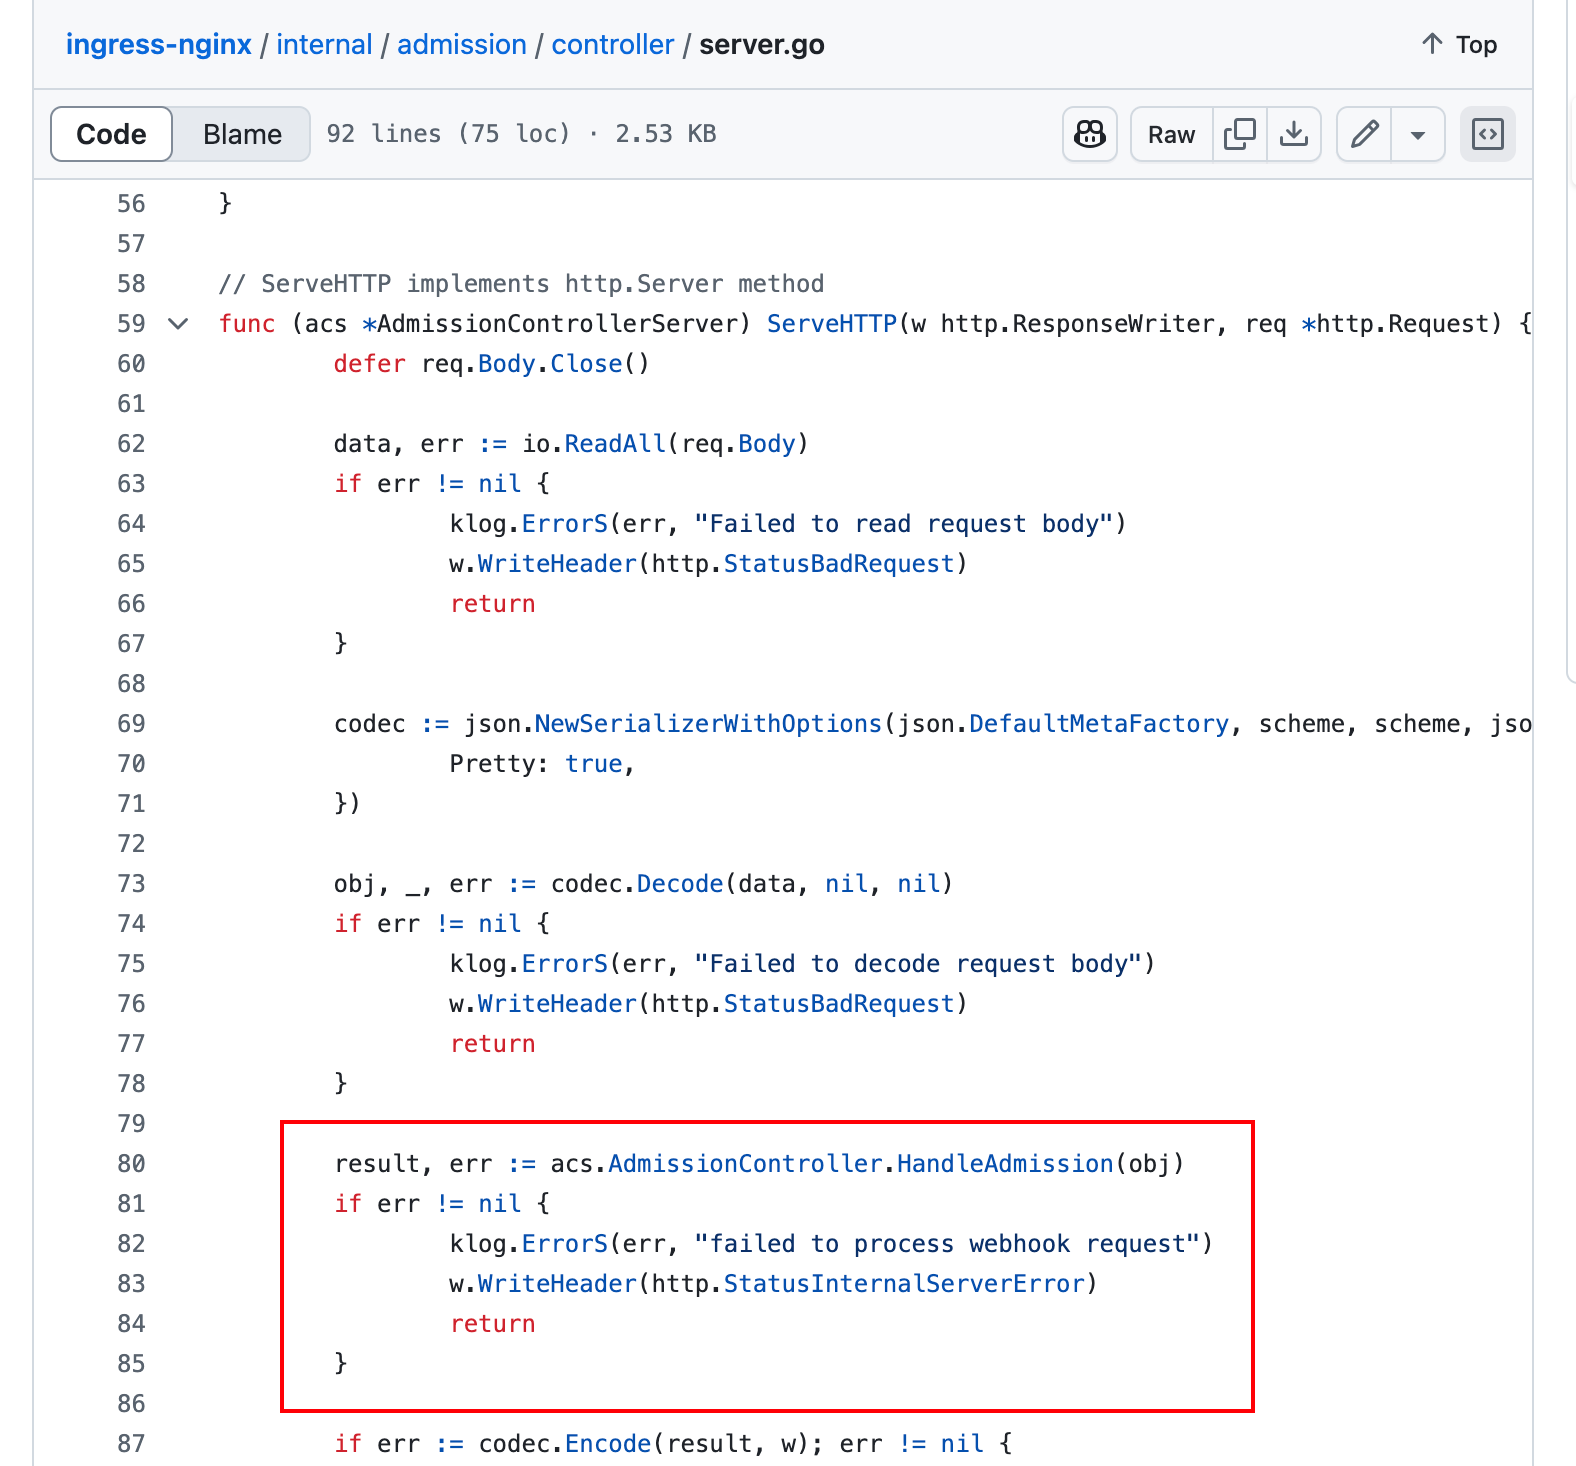Open Raw file view

click(x=1171, y=134)
